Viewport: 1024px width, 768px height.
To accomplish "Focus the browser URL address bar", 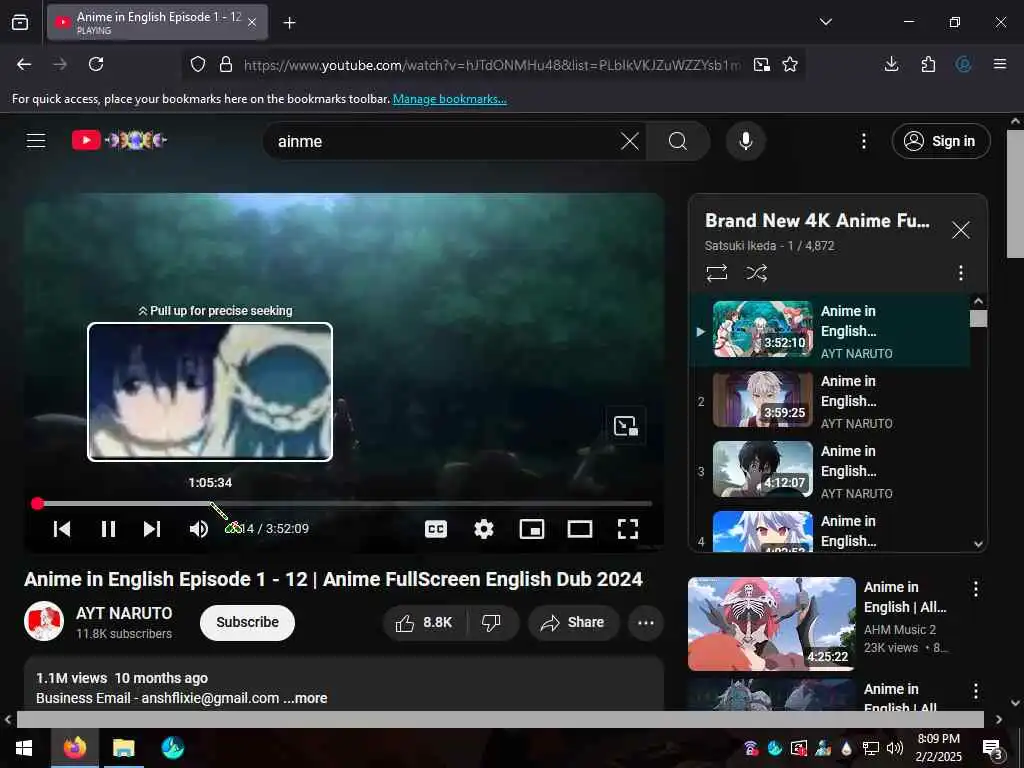I will pos(491,65).
